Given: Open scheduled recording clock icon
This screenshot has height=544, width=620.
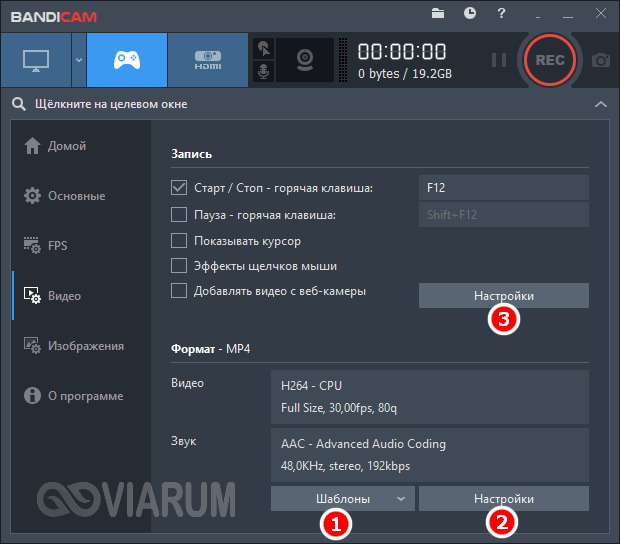Looking at the screenshot, I should (x=470, y=13).
